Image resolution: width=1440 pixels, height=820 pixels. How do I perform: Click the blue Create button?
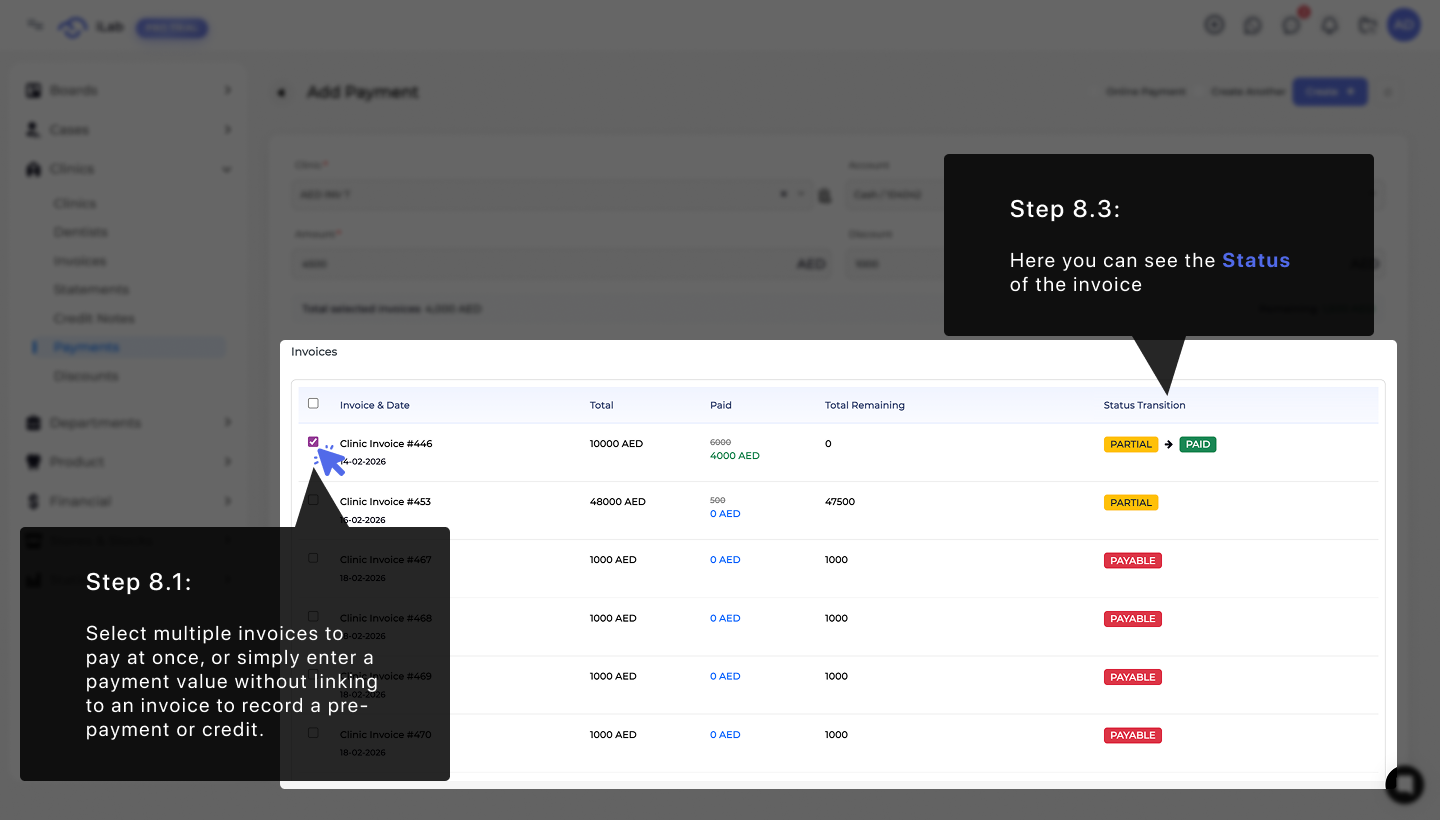pyautogui.click(x=1330, y=92)
